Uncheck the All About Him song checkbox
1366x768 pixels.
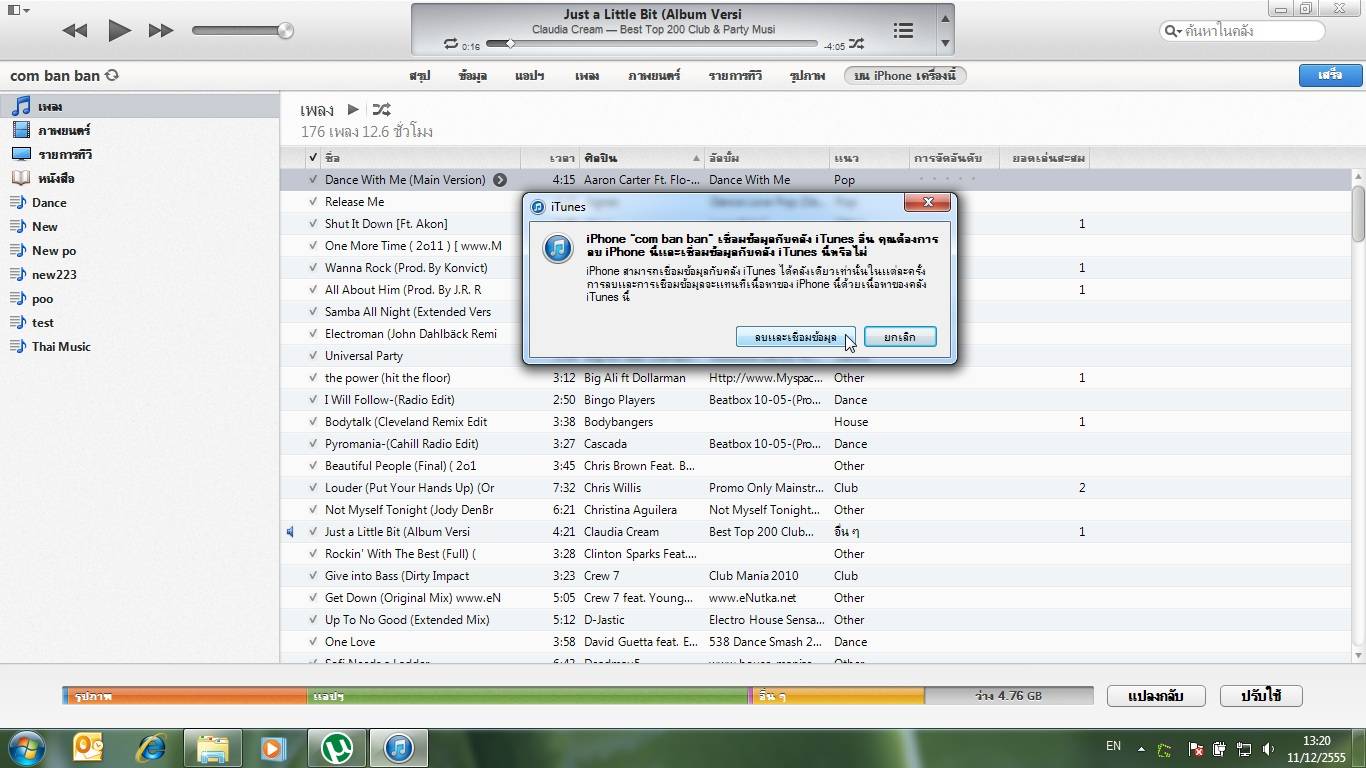pos(313,290)
